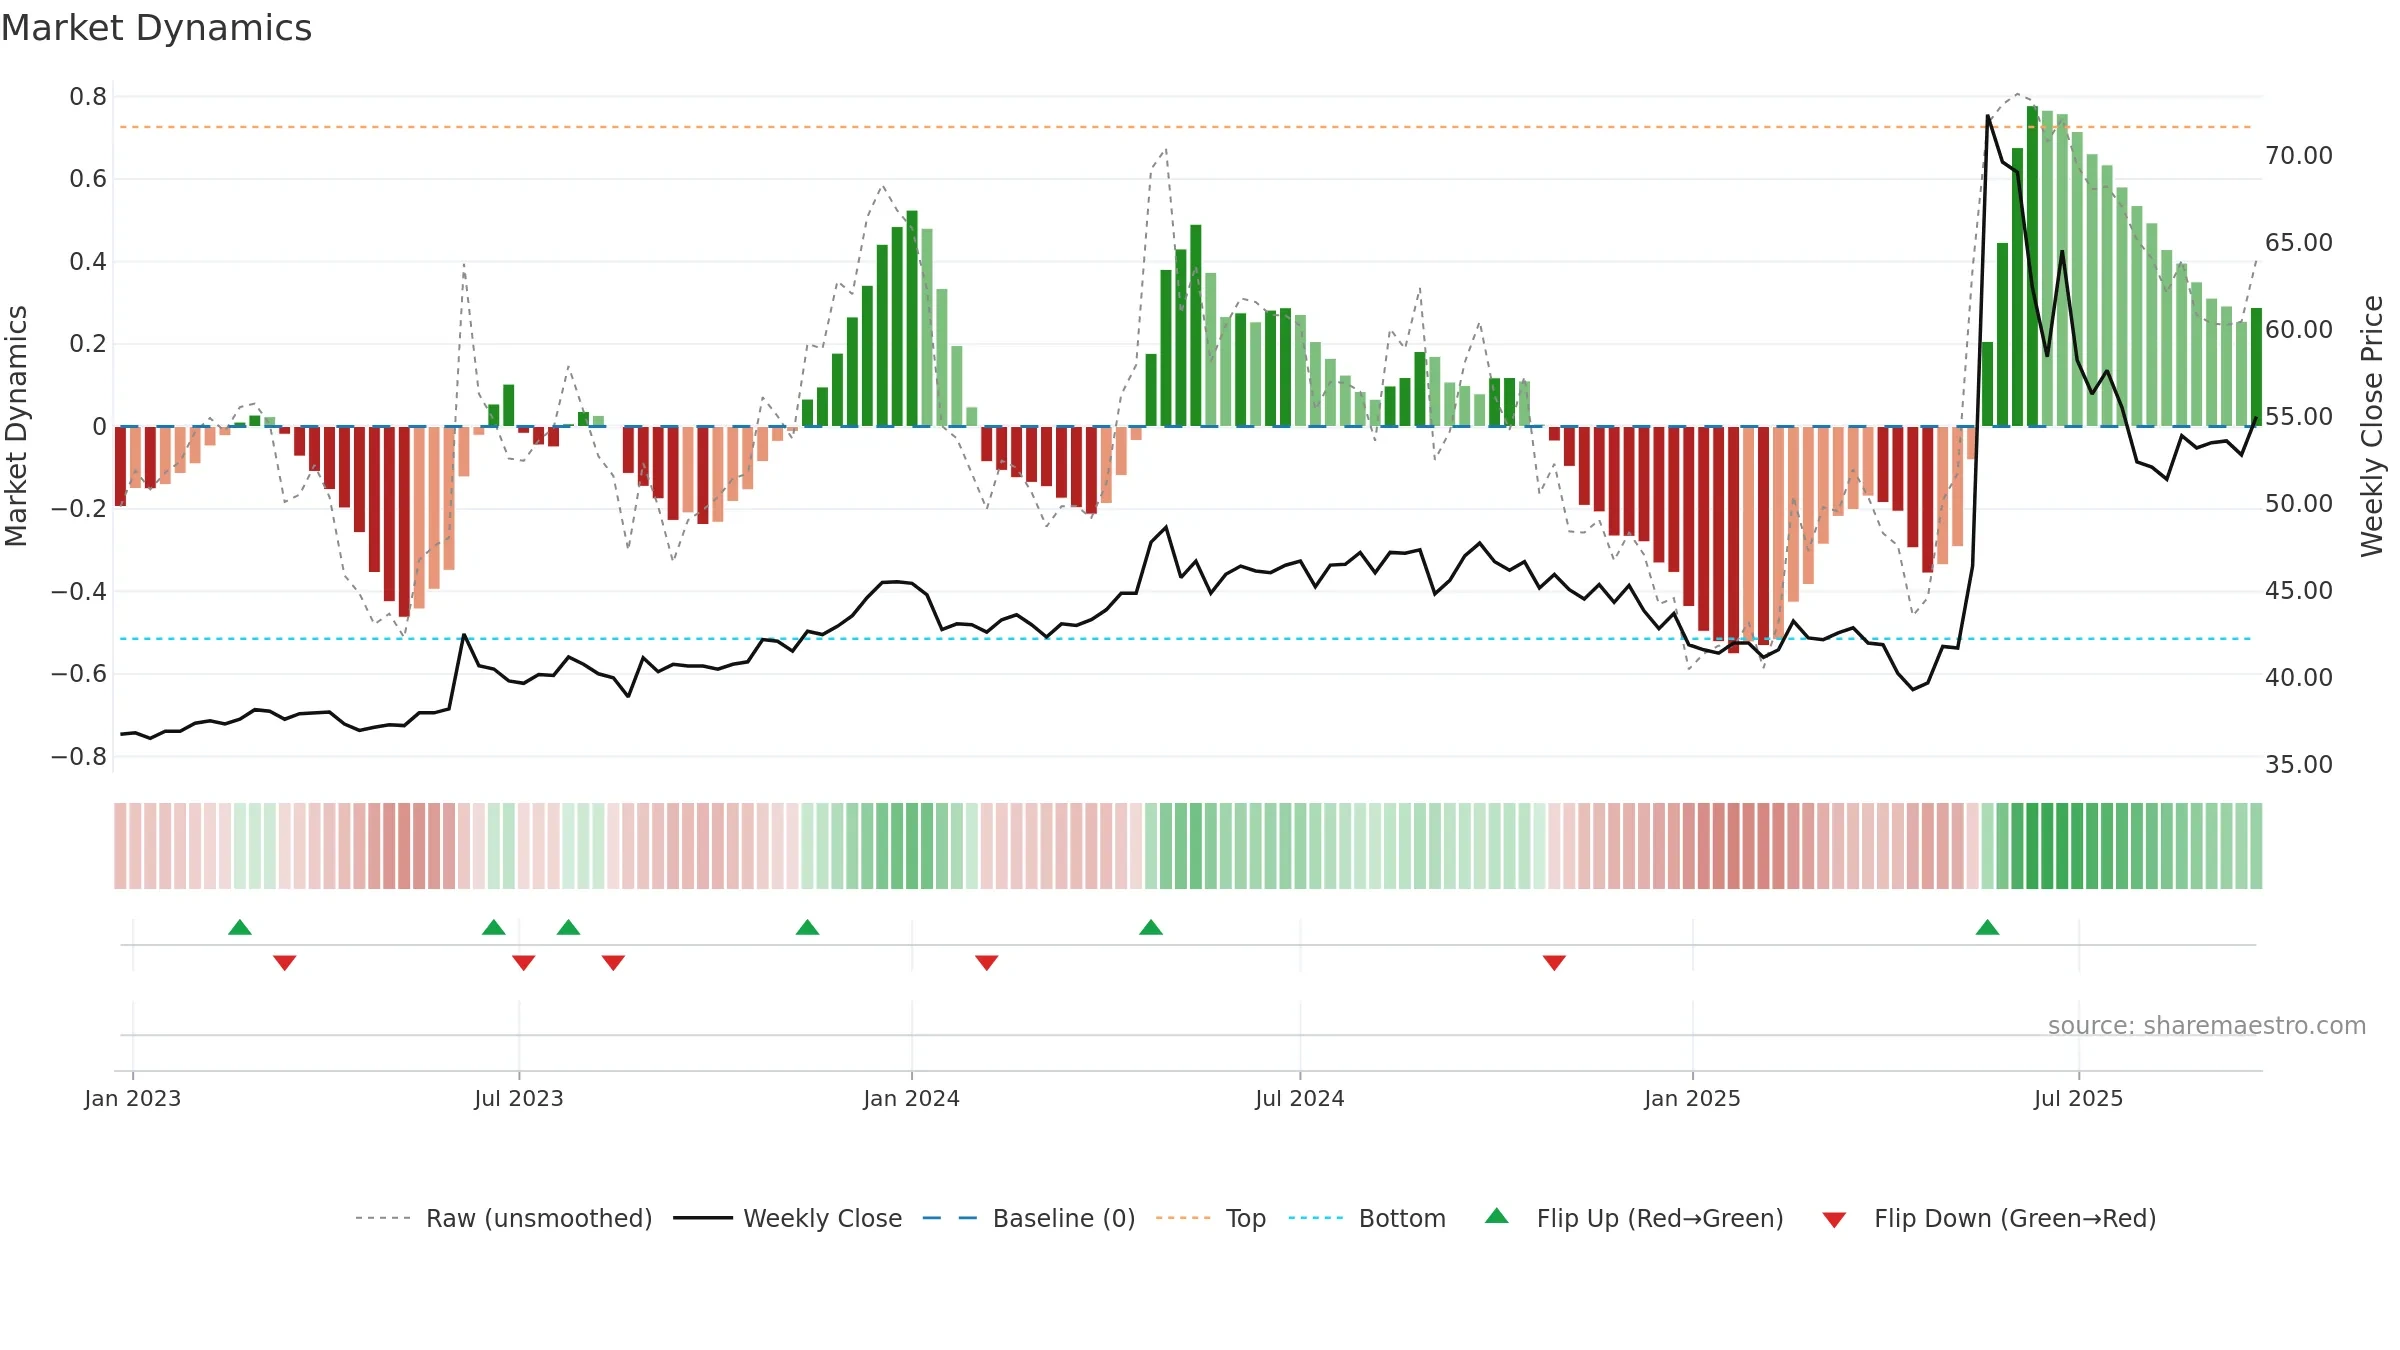Click the Jan 2025 x-axis label
This screenshot has height=1350, width=2400.
click(x=1693, y=1098)
